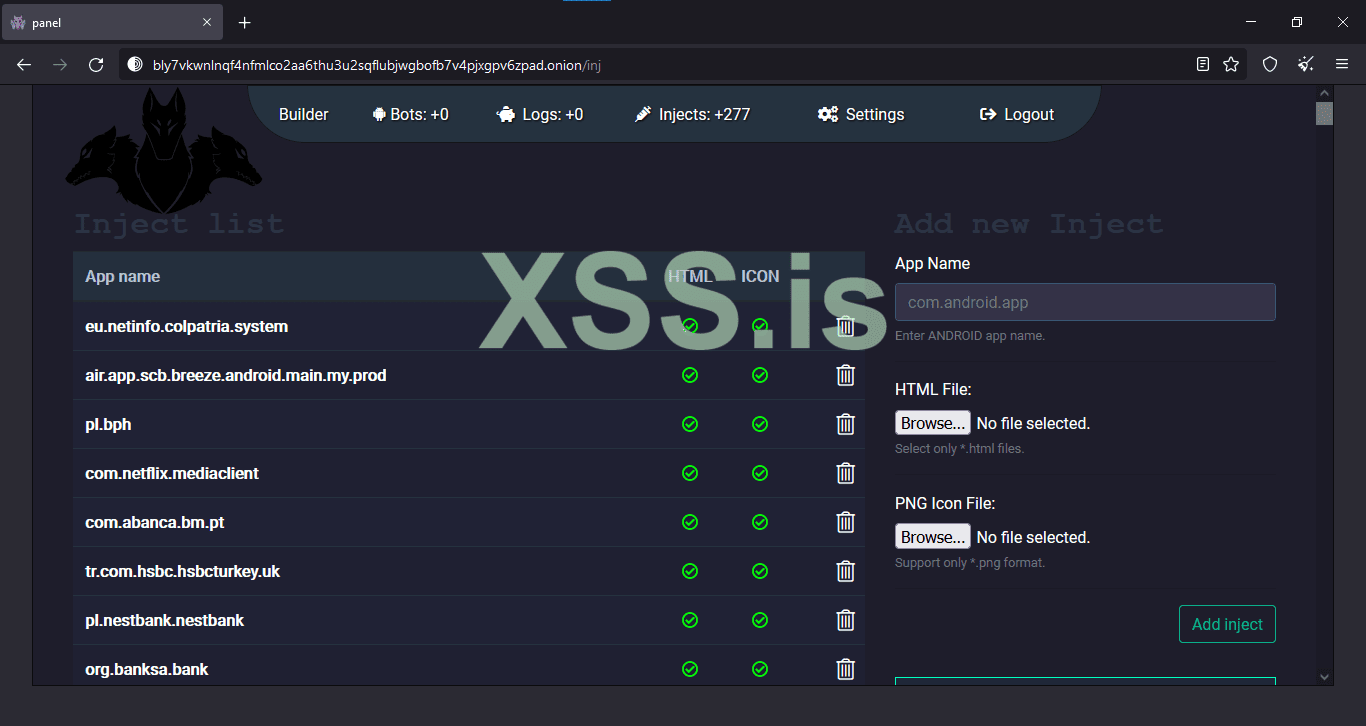
Task: Toggle reader view icon in address bar
Action: point(1203,65)
